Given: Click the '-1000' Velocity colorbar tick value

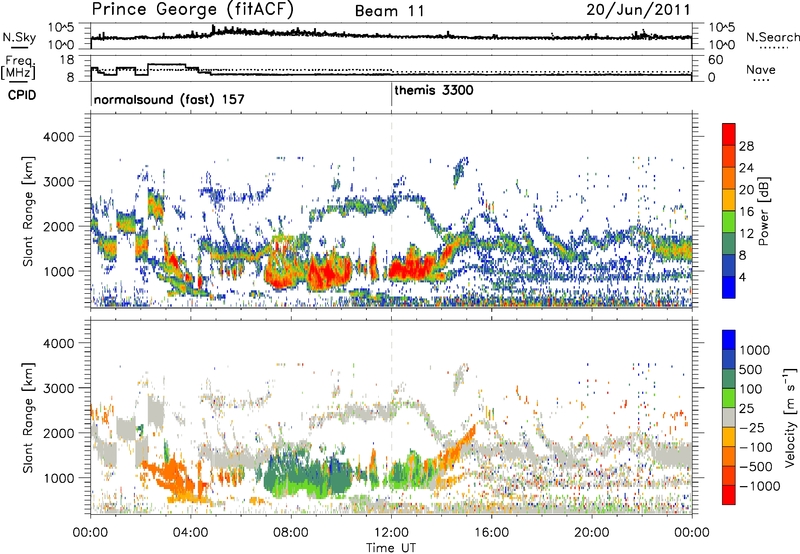Looking at the screenshot, I should click(x=759, y=486).
